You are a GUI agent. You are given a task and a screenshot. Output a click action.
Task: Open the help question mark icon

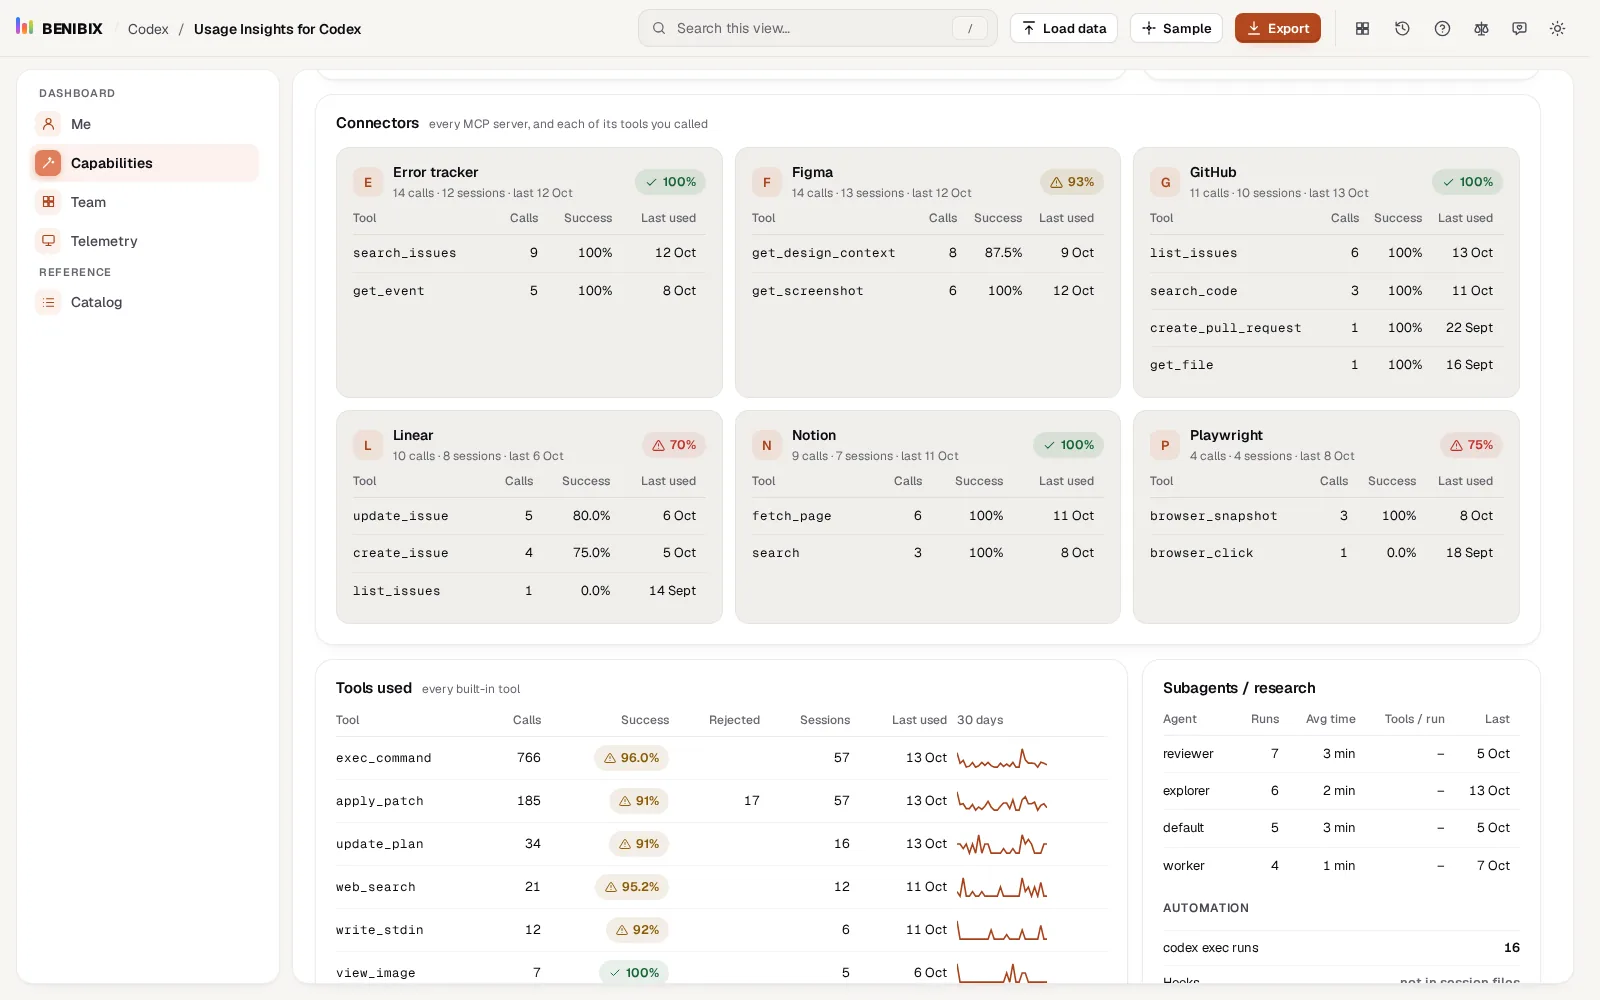(1442, 29)
